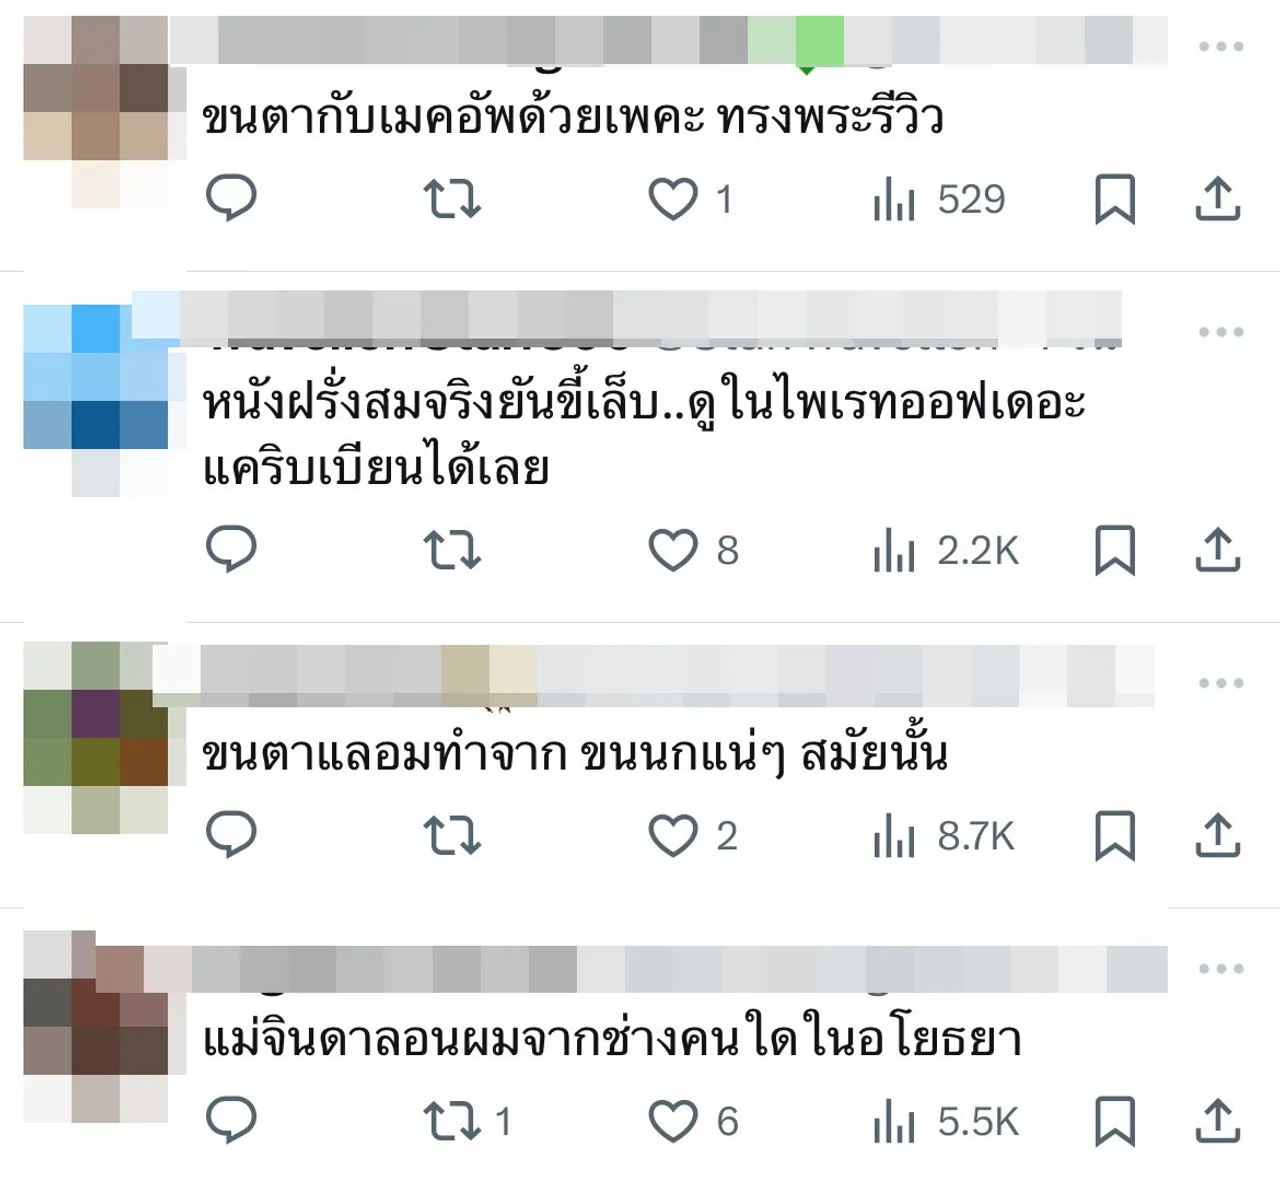Screen dimensions: 1280x1190
Task: Like the tweet with 8 likes
Action: coord(693,550)
